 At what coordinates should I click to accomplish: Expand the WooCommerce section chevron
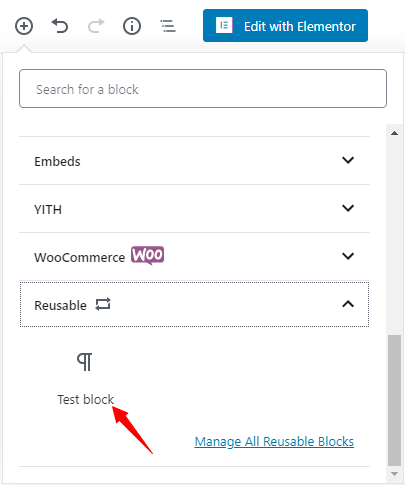click(x=348, y=256)
